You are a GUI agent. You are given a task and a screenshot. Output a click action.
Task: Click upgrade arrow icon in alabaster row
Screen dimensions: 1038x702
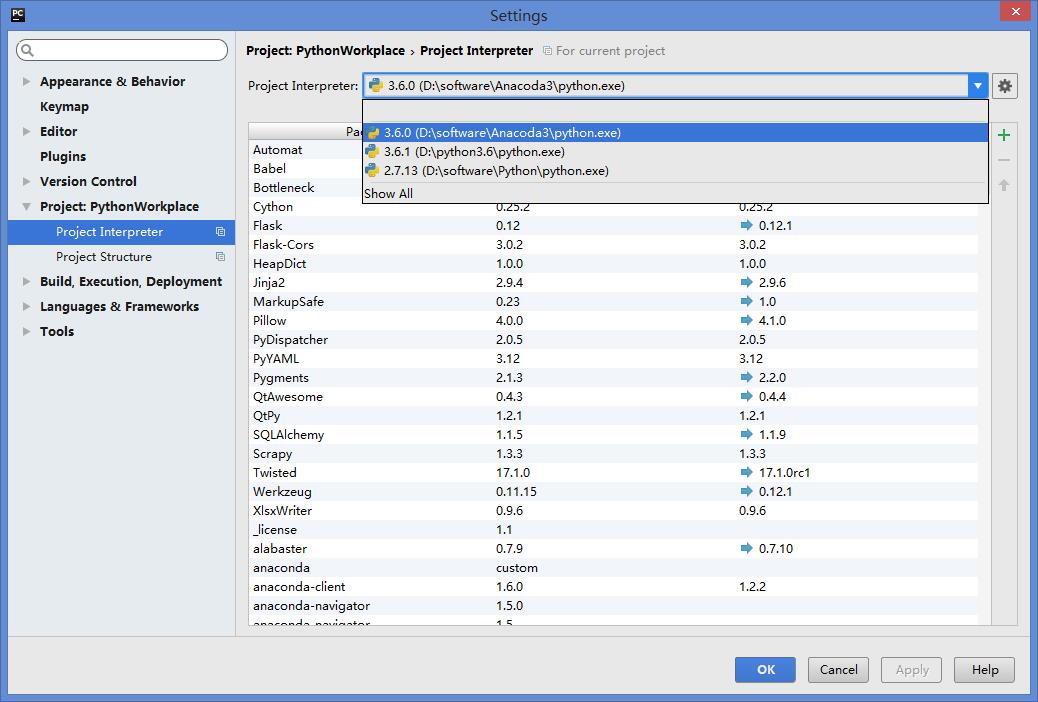pyautogui.click(x=747, y=548)
